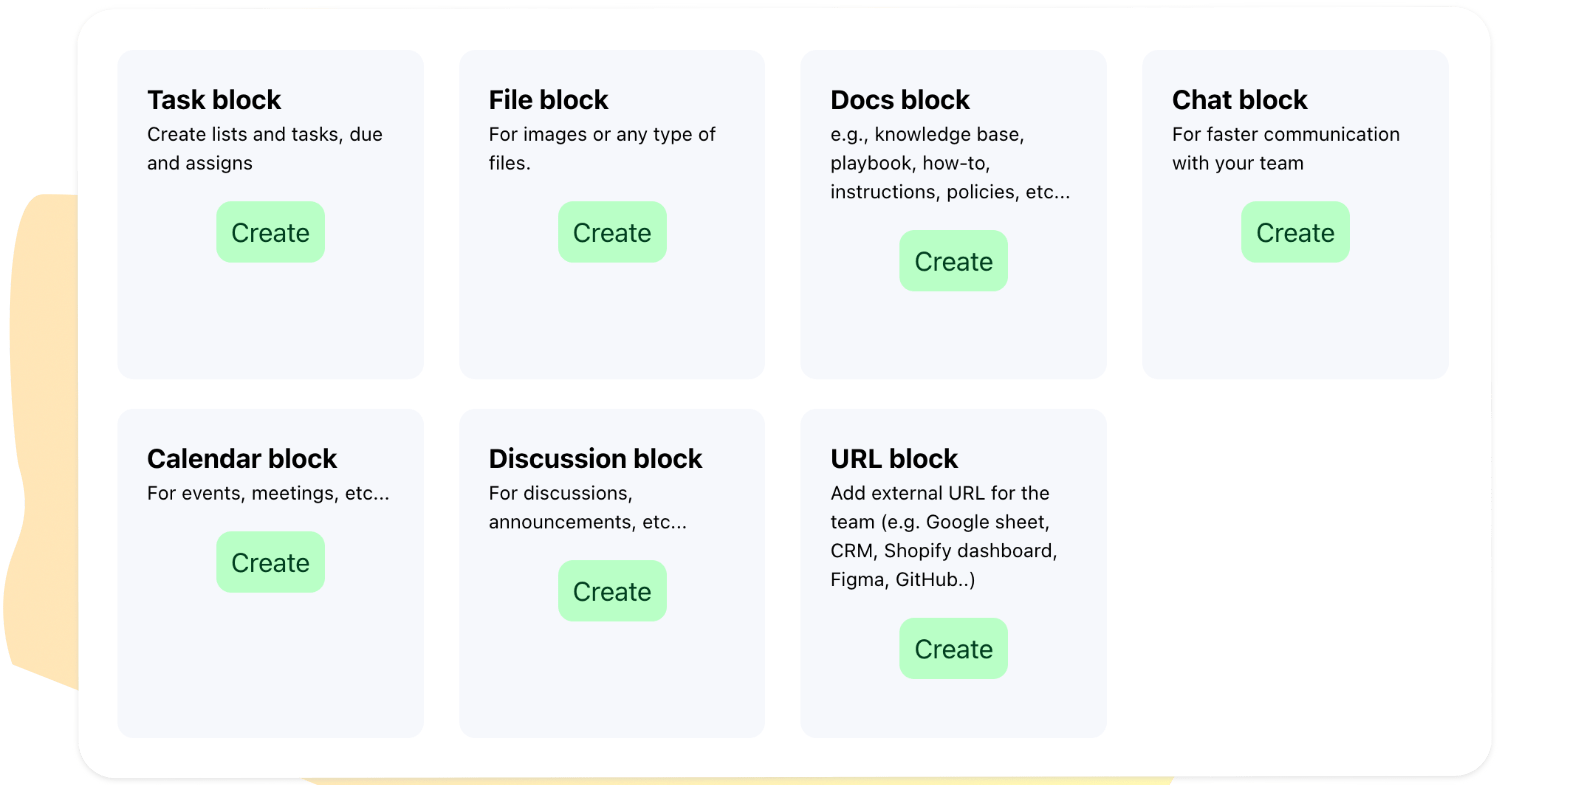Click the File block title
This screenshot has height=785, width=1570.
[548, 100]
